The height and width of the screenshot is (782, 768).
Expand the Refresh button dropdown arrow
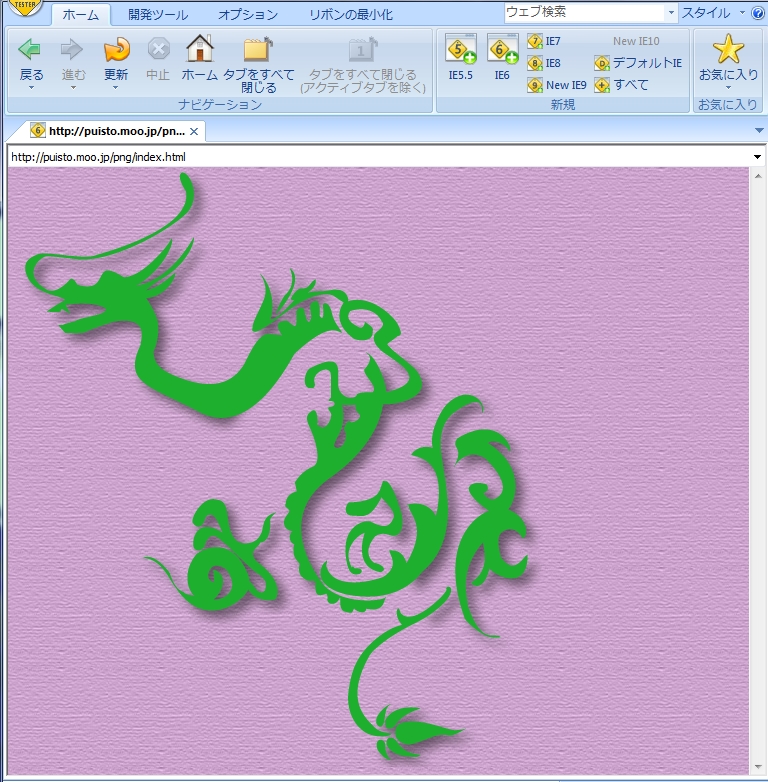[116, 88]
